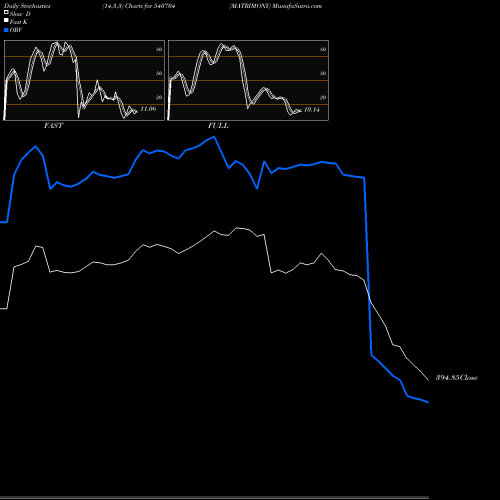The height and width of the screenshot is (500, 500).
Task: Click the 20 level label in FULL chart
Action: point(323,97)
